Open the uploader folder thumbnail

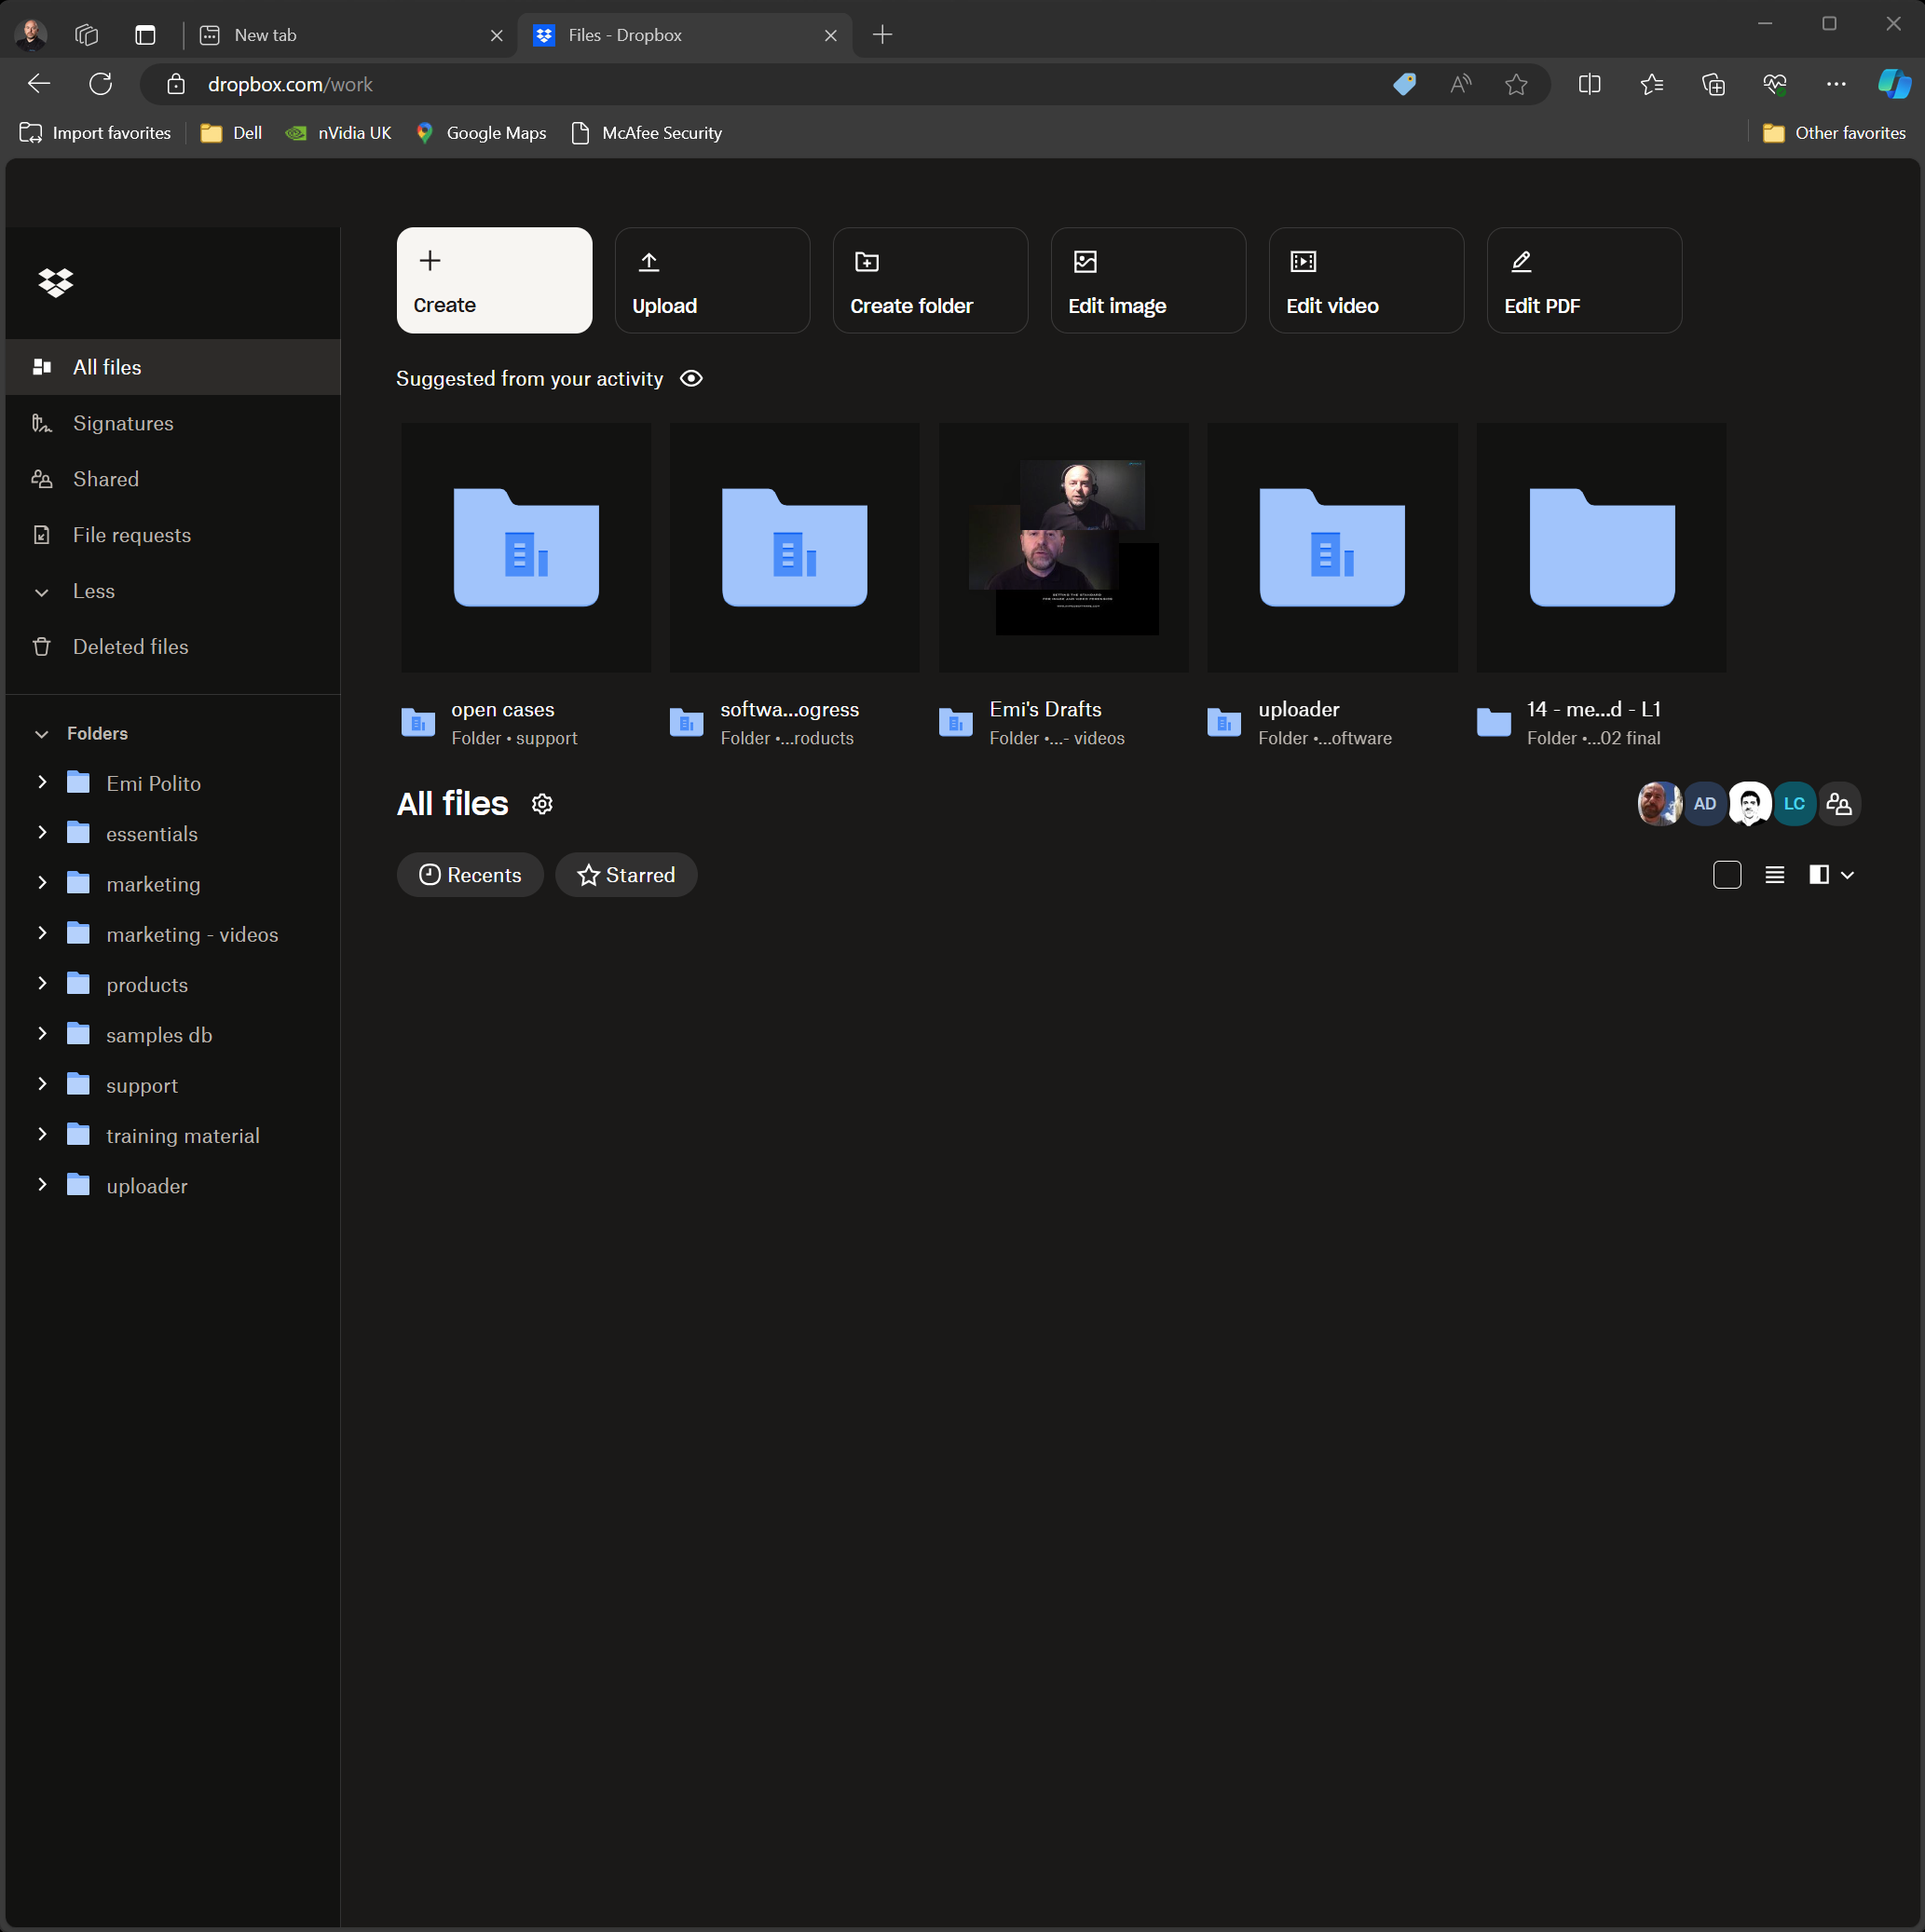point(1332,547)
